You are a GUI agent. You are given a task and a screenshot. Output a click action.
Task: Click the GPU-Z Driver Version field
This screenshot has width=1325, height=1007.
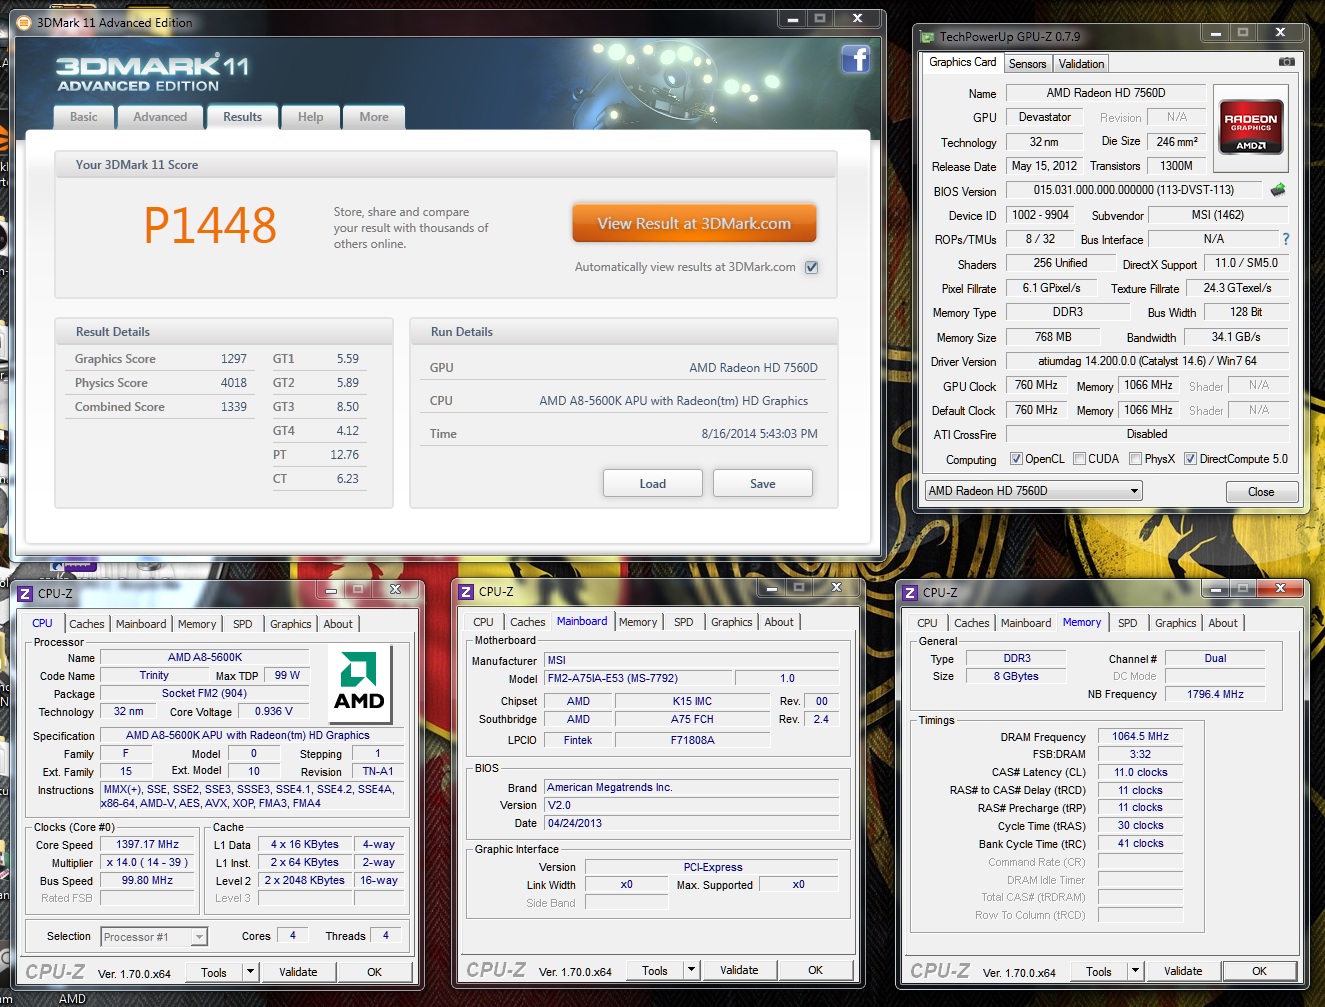coord(1147,361)
